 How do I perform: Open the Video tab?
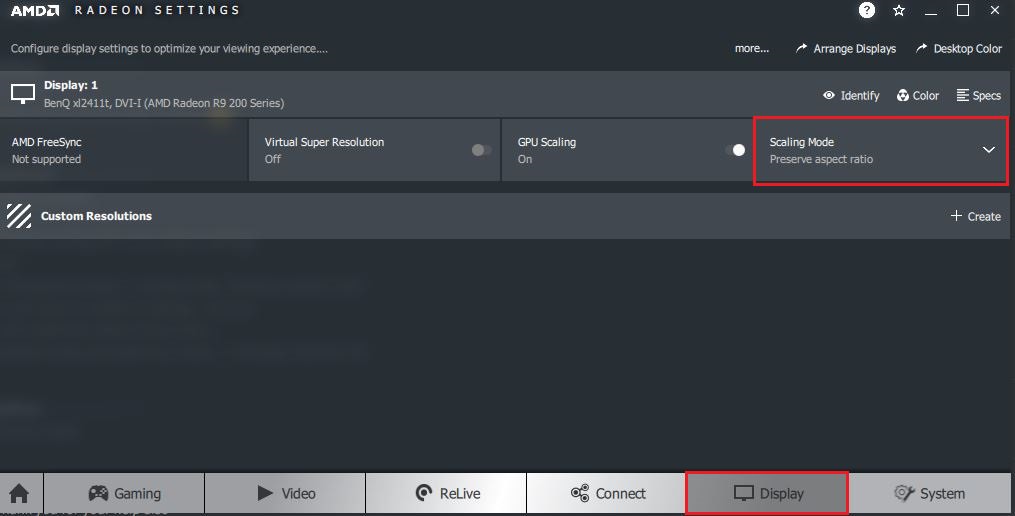pos(286,493)
